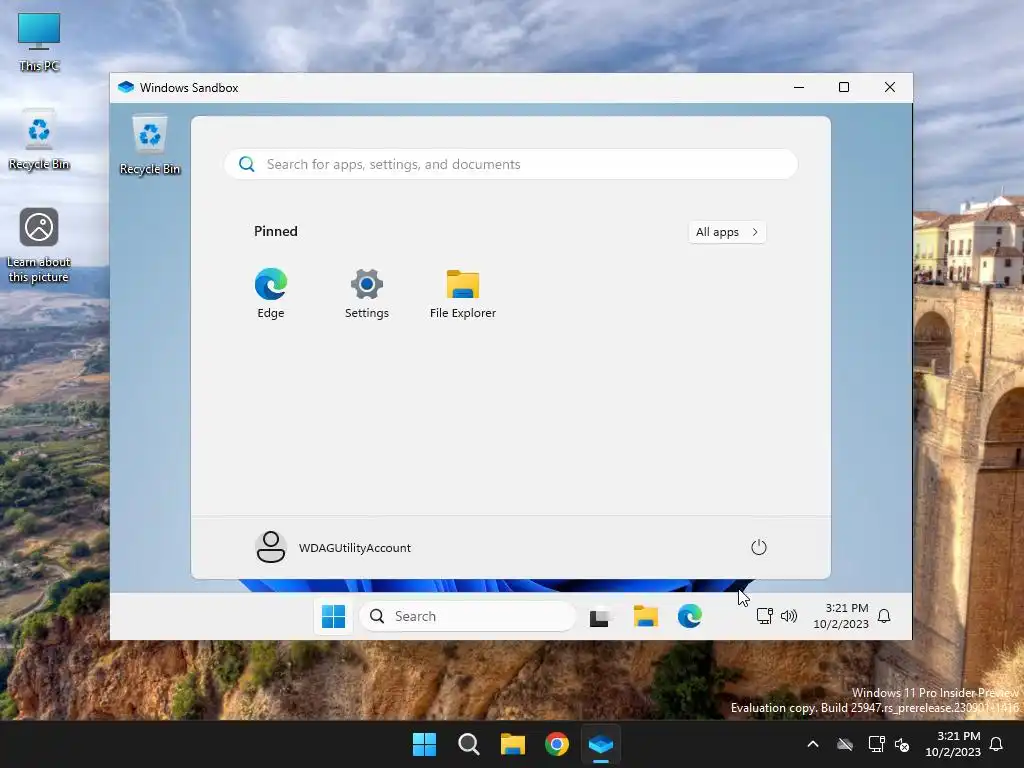Open File Explorer in the sandbox taskbar
Screen dimensions: 1024x768
[x=645, y=616]
